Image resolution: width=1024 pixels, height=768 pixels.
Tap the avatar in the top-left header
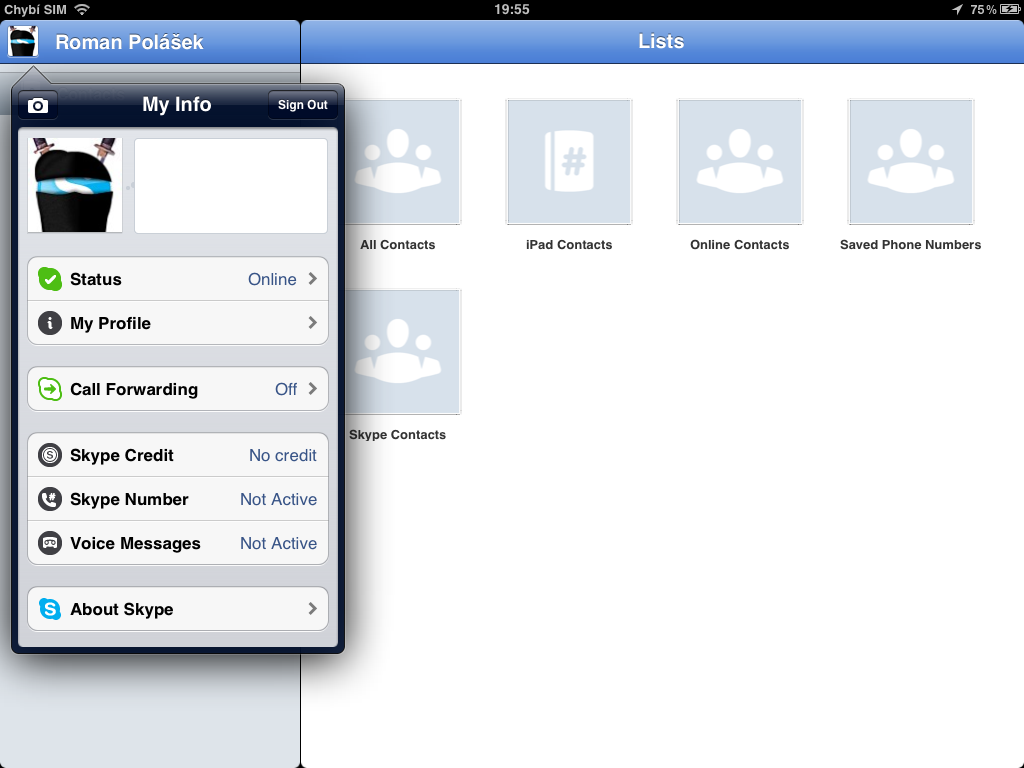23,42
